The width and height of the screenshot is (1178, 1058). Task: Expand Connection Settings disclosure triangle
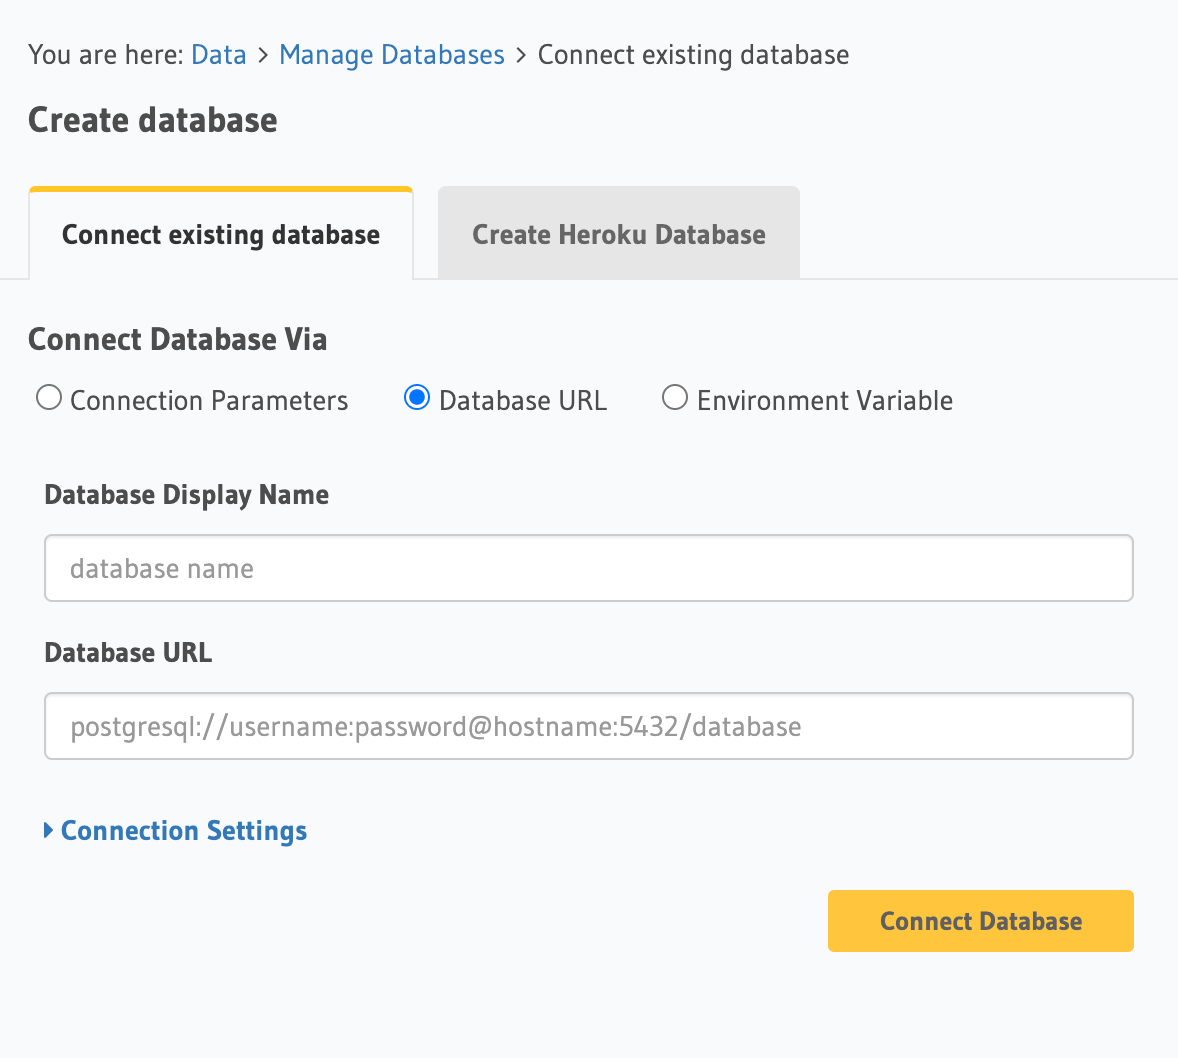click(48, 831)
